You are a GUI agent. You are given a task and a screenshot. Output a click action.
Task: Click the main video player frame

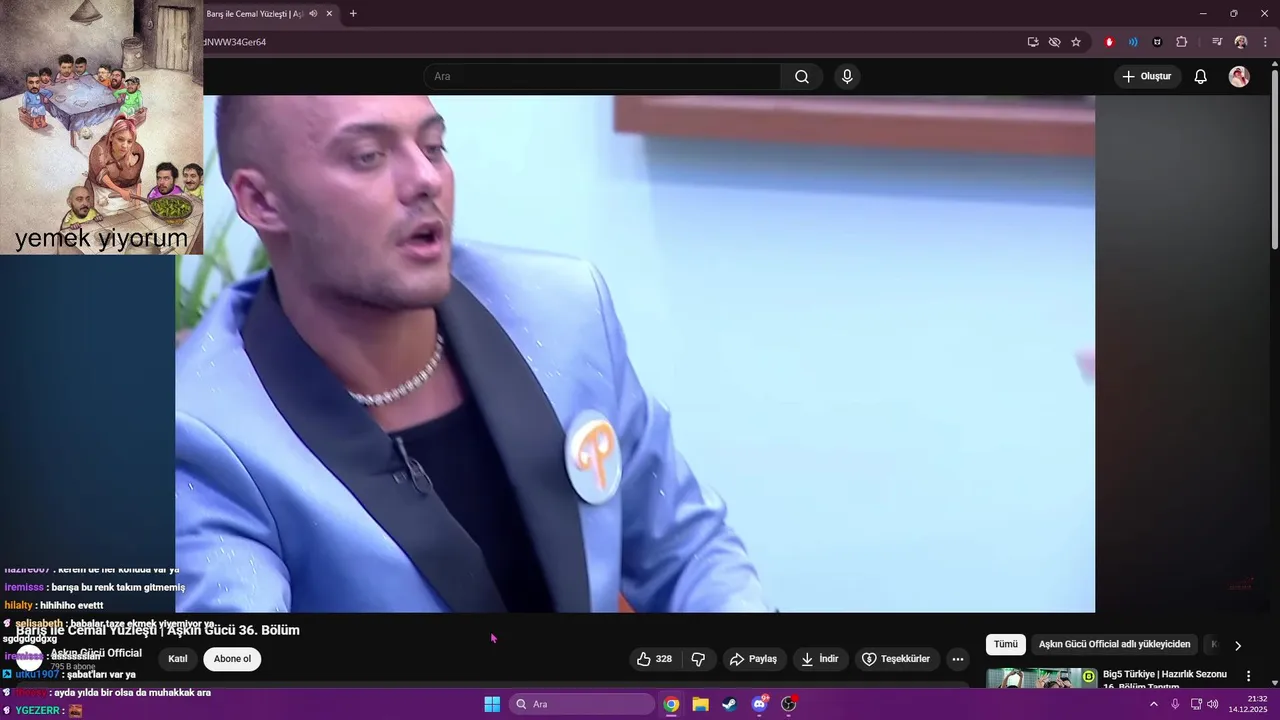[635, 354]
